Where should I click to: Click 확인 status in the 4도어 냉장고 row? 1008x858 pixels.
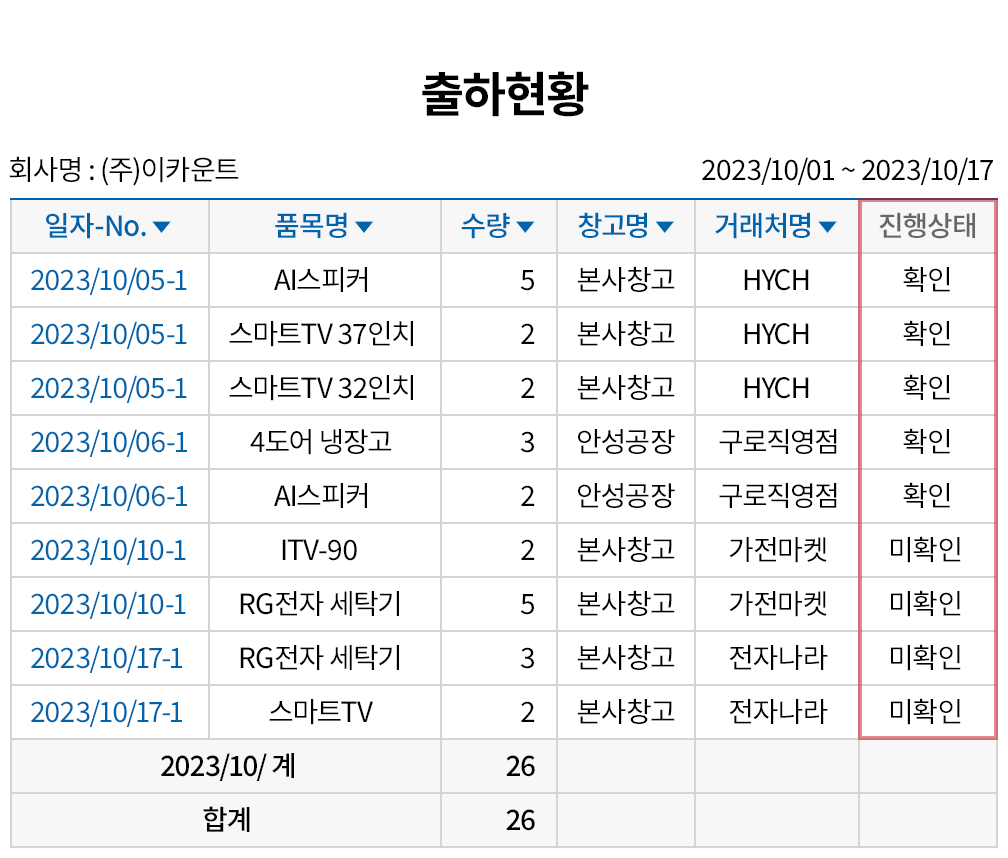[926, 442]
